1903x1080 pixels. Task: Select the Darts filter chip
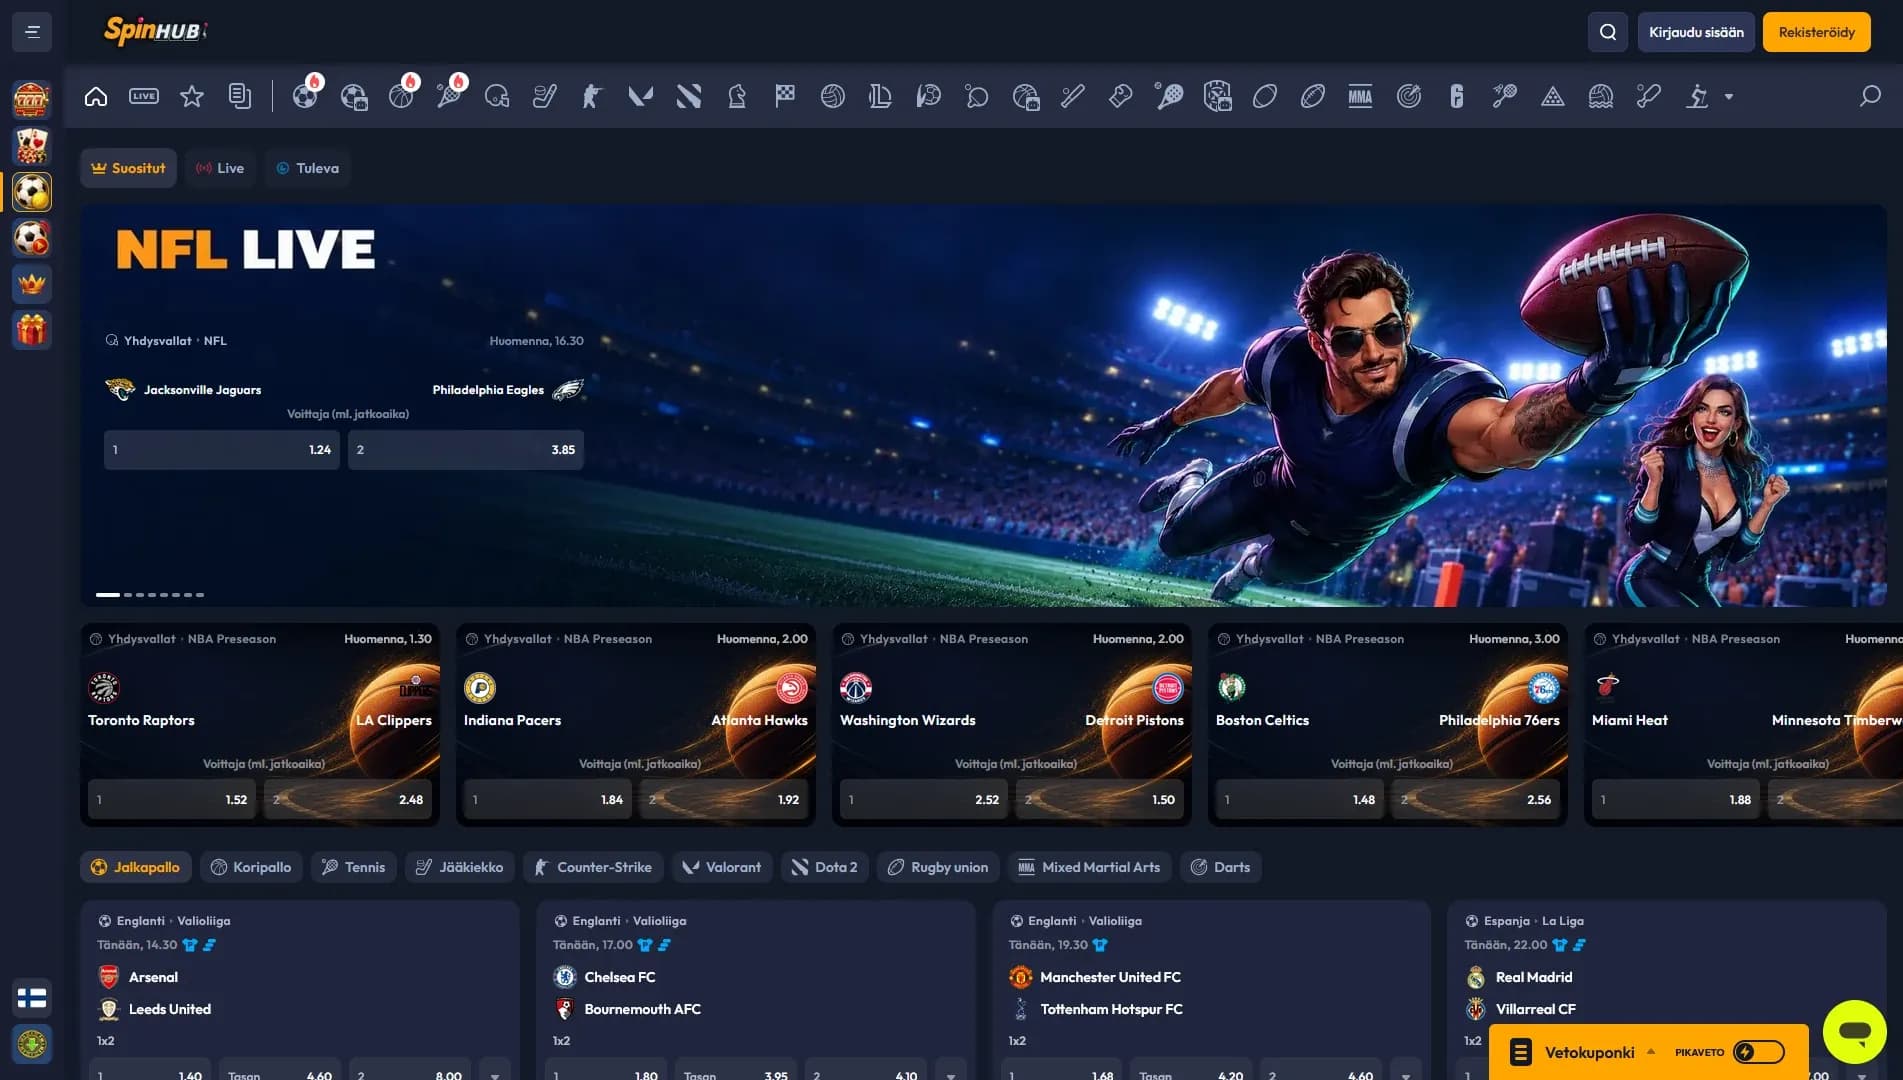1221,867
